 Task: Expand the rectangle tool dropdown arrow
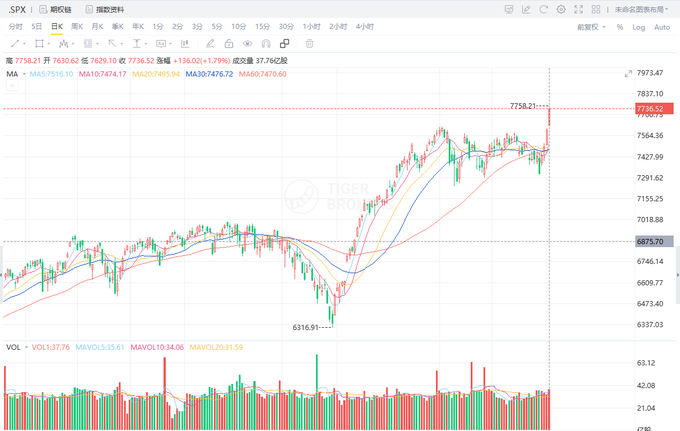(x=49, y=44)
